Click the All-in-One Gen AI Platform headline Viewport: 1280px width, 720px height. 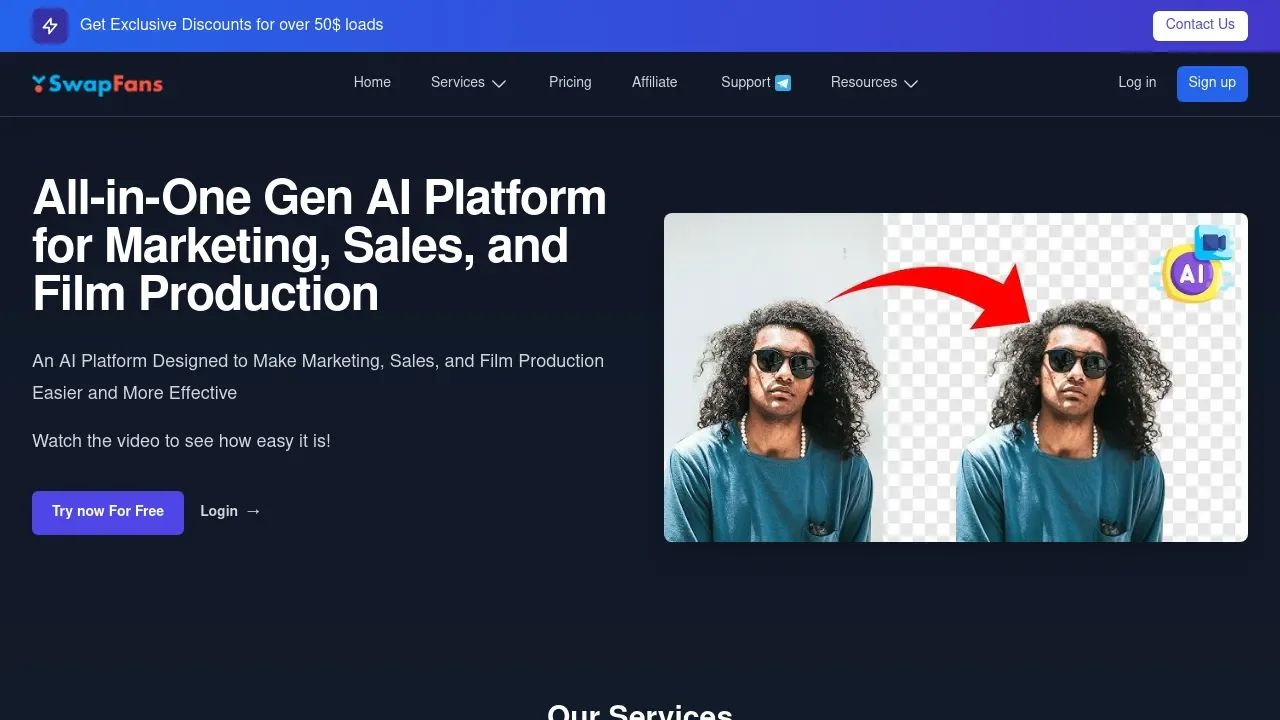click(x=320, y=246)
